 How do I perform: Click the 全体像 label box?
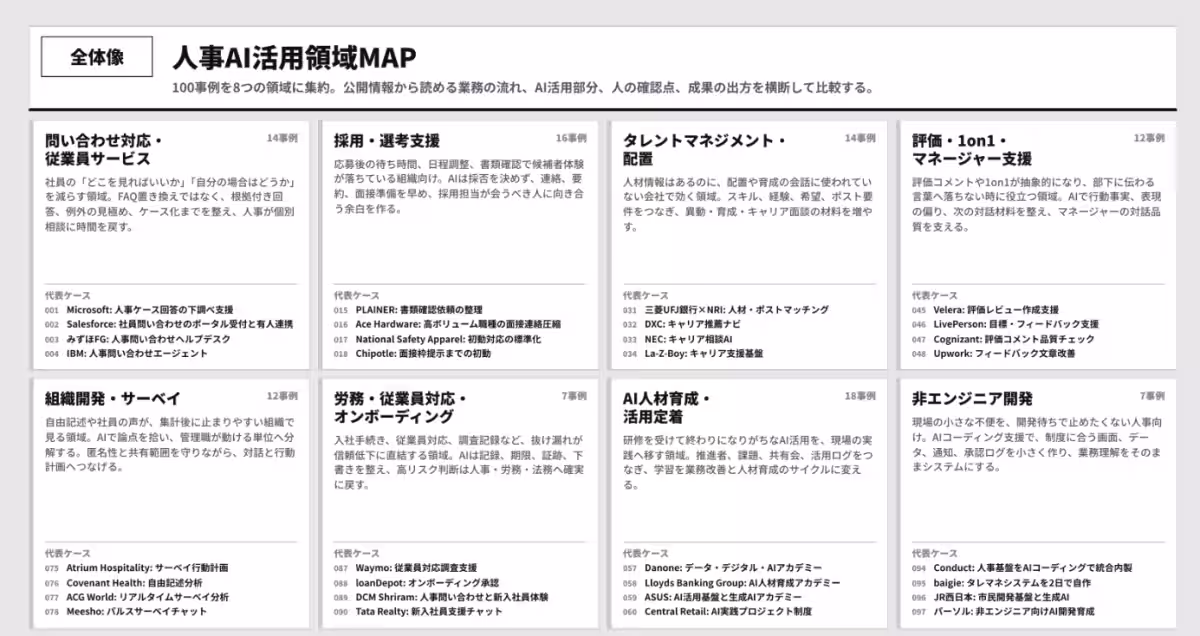(x=96, y=58)
